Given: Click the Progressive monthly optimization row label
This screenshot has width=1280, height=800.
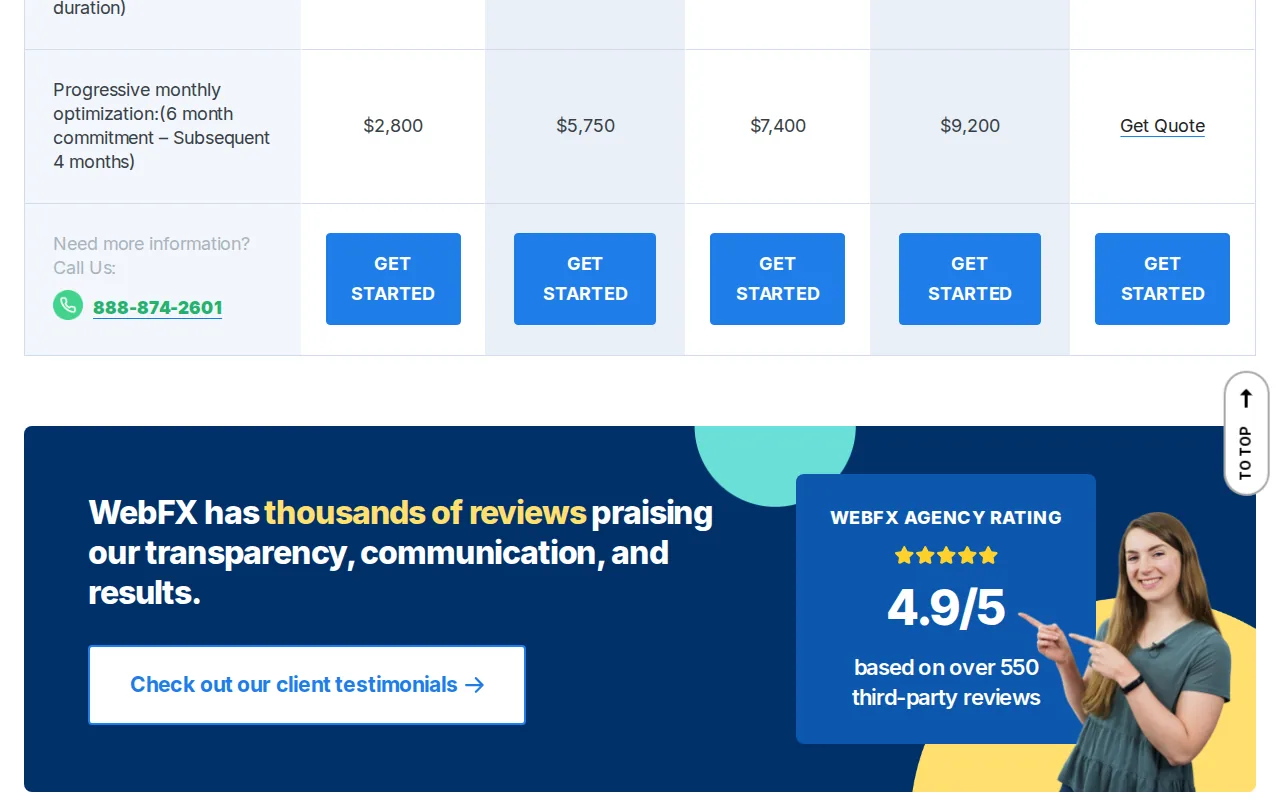Looking at the screenshot, I should (162, 126).
